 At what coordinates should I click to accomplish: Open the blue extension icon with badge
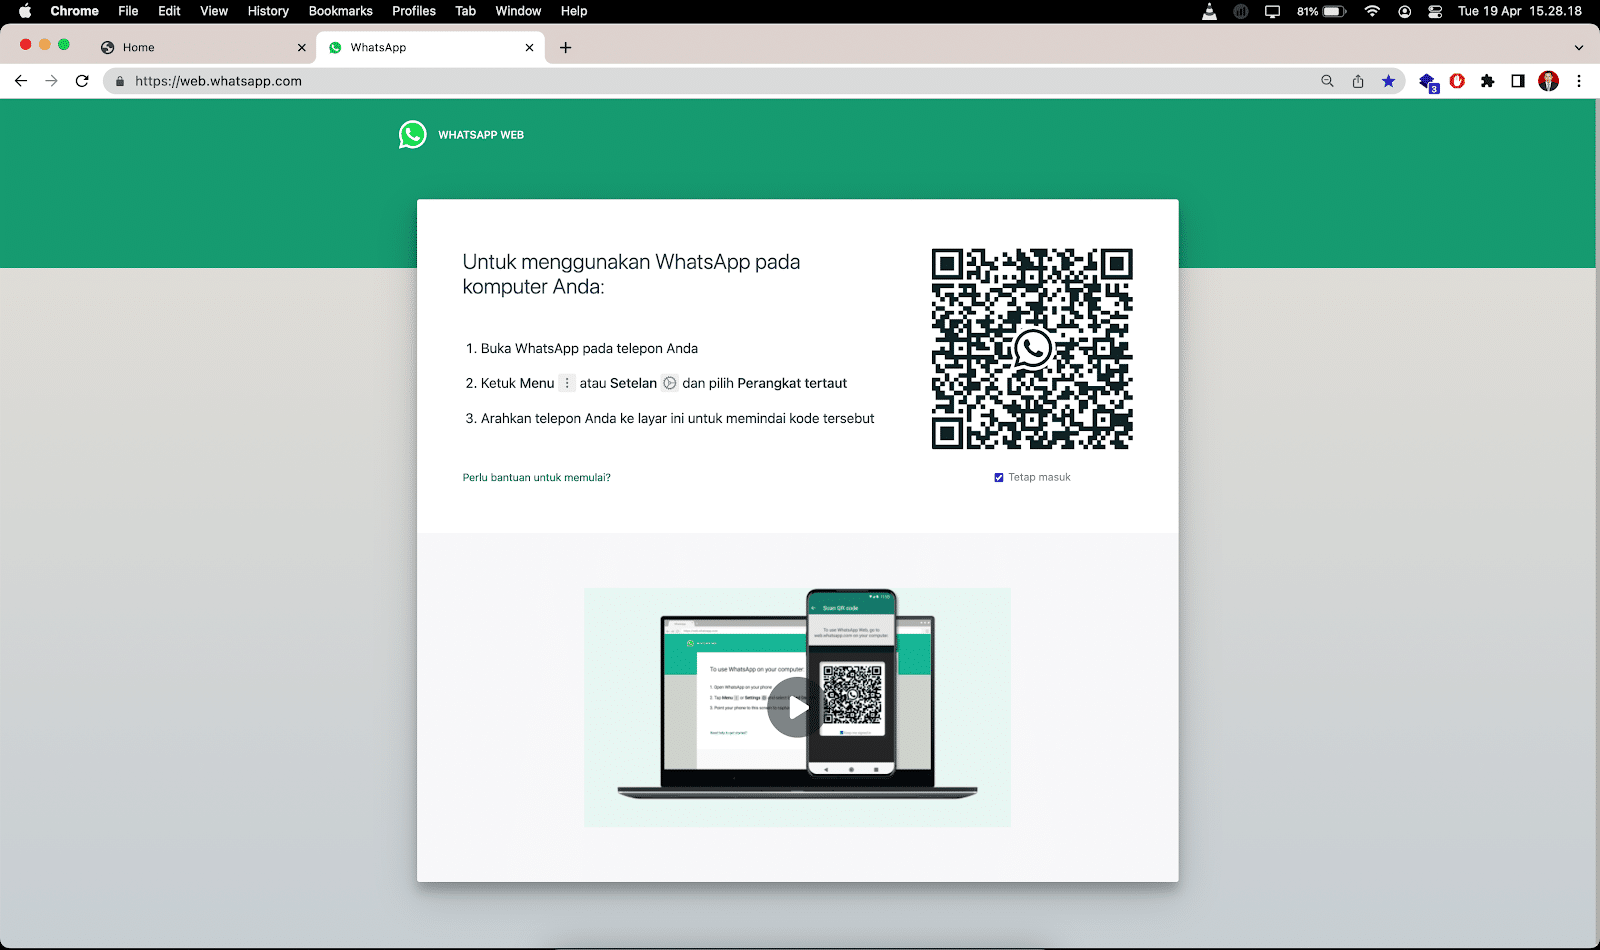click(1428, 82)
